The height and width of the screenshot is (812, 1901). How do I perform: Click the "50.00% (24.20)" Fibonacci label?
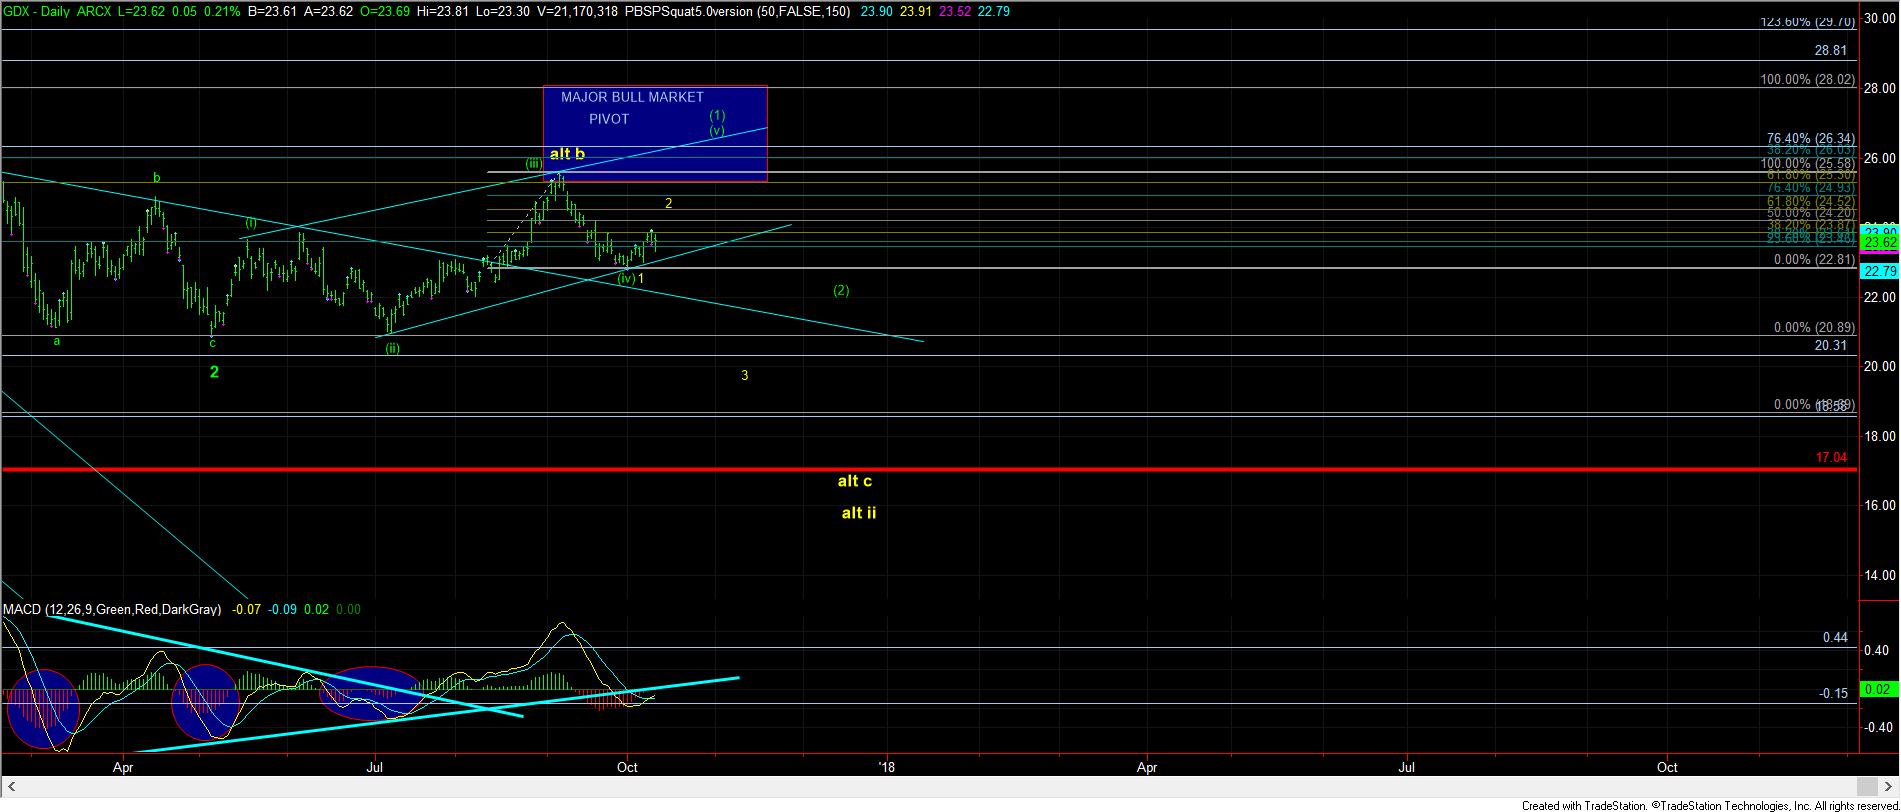tap(1811, 214)
